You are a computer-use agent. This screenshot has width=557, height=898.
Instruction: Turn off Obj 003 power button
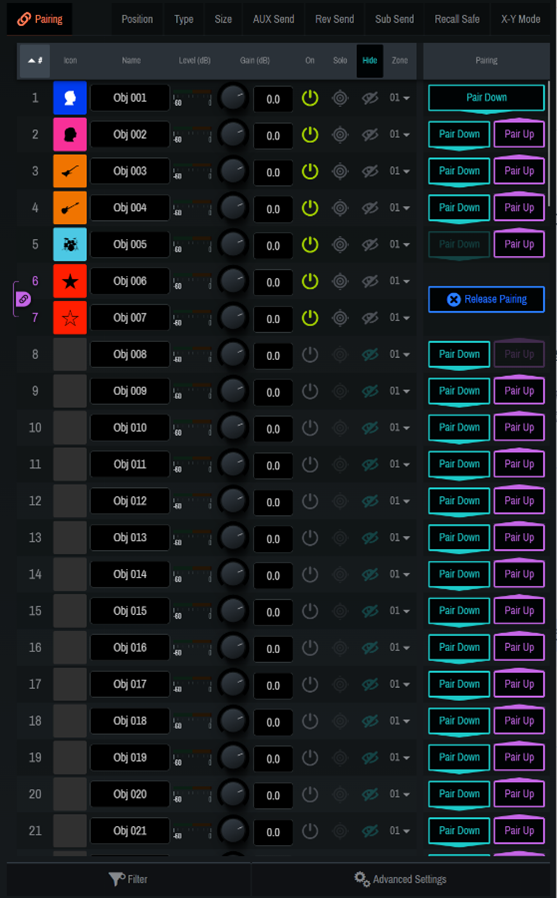310,171
